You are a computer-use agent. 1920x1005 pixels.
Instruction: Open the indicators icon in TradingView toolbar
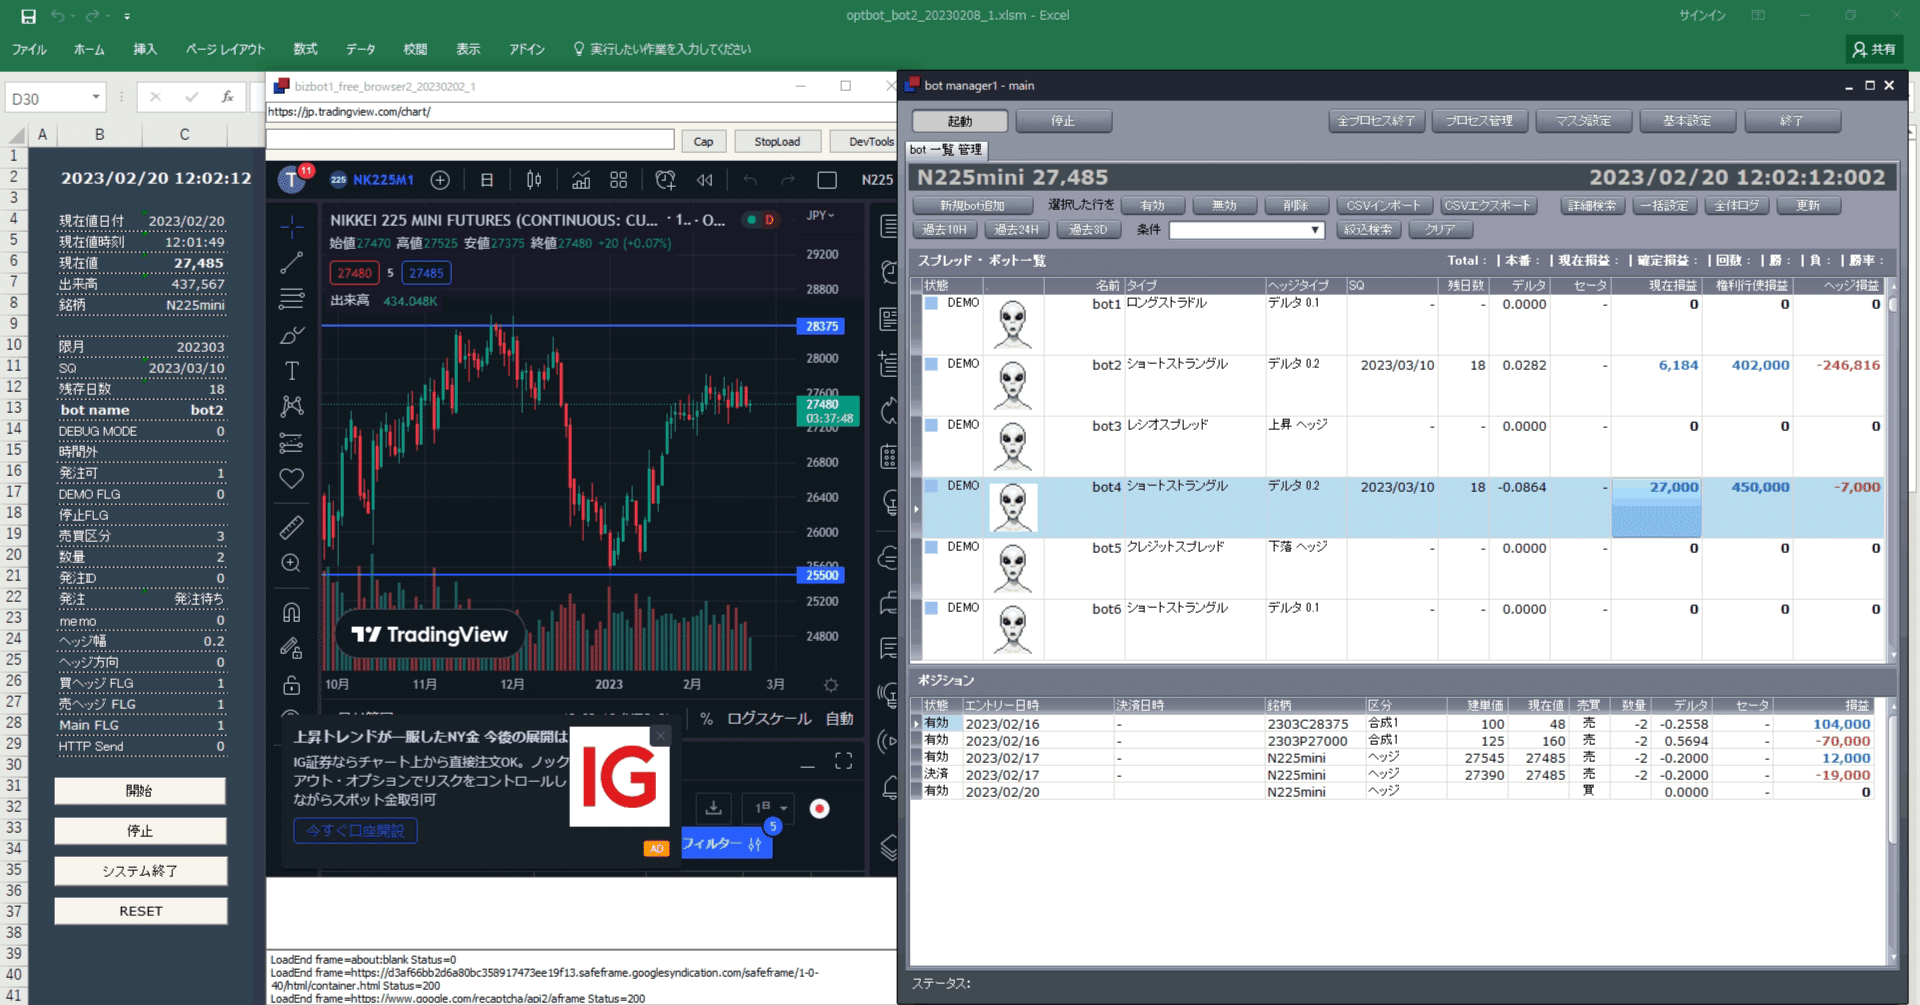point(581,180)
